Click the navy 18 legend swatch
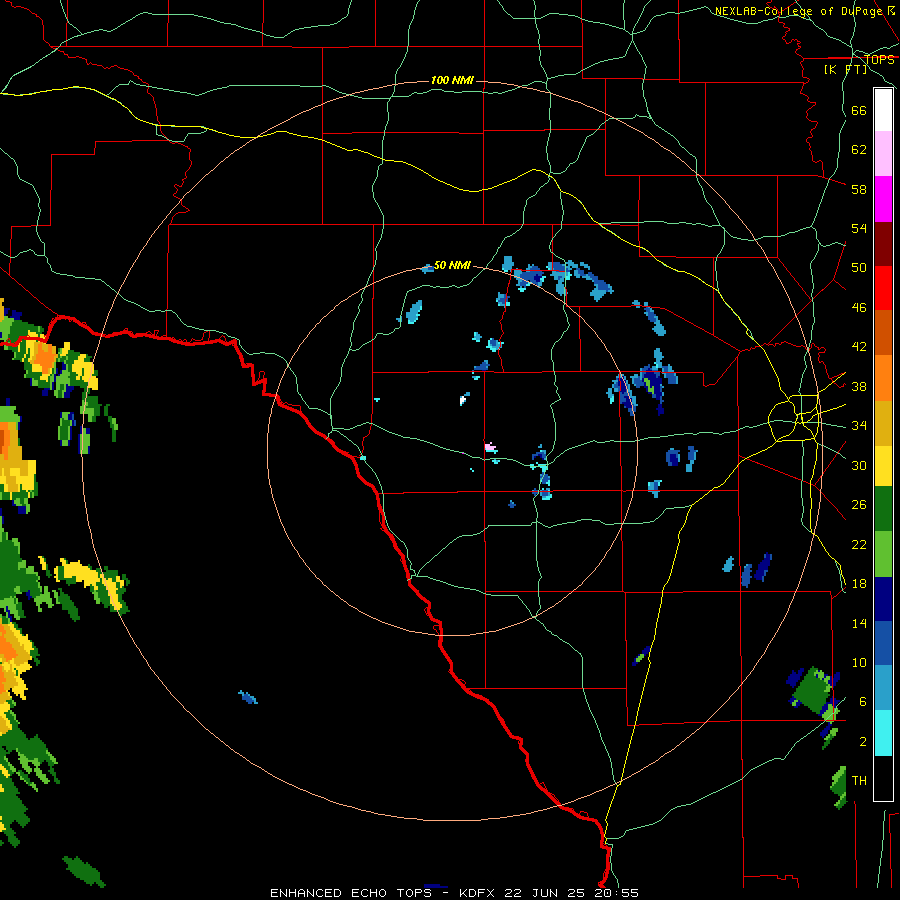 tap(883, 599)
